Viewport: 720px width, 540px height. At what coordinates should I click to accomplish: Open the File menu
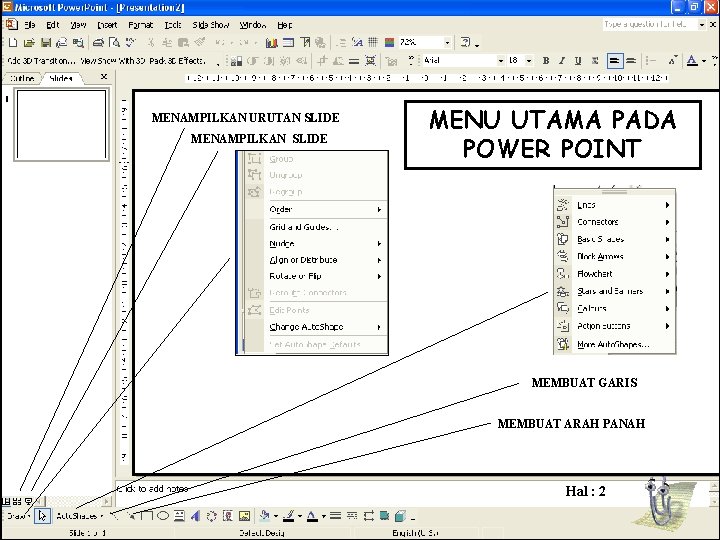pos(30,25)
